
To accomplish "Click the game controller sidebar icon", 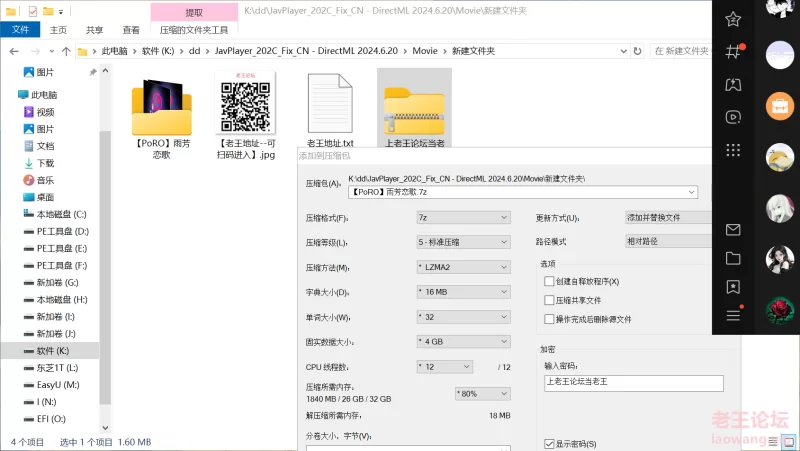I will click(733, 85).
